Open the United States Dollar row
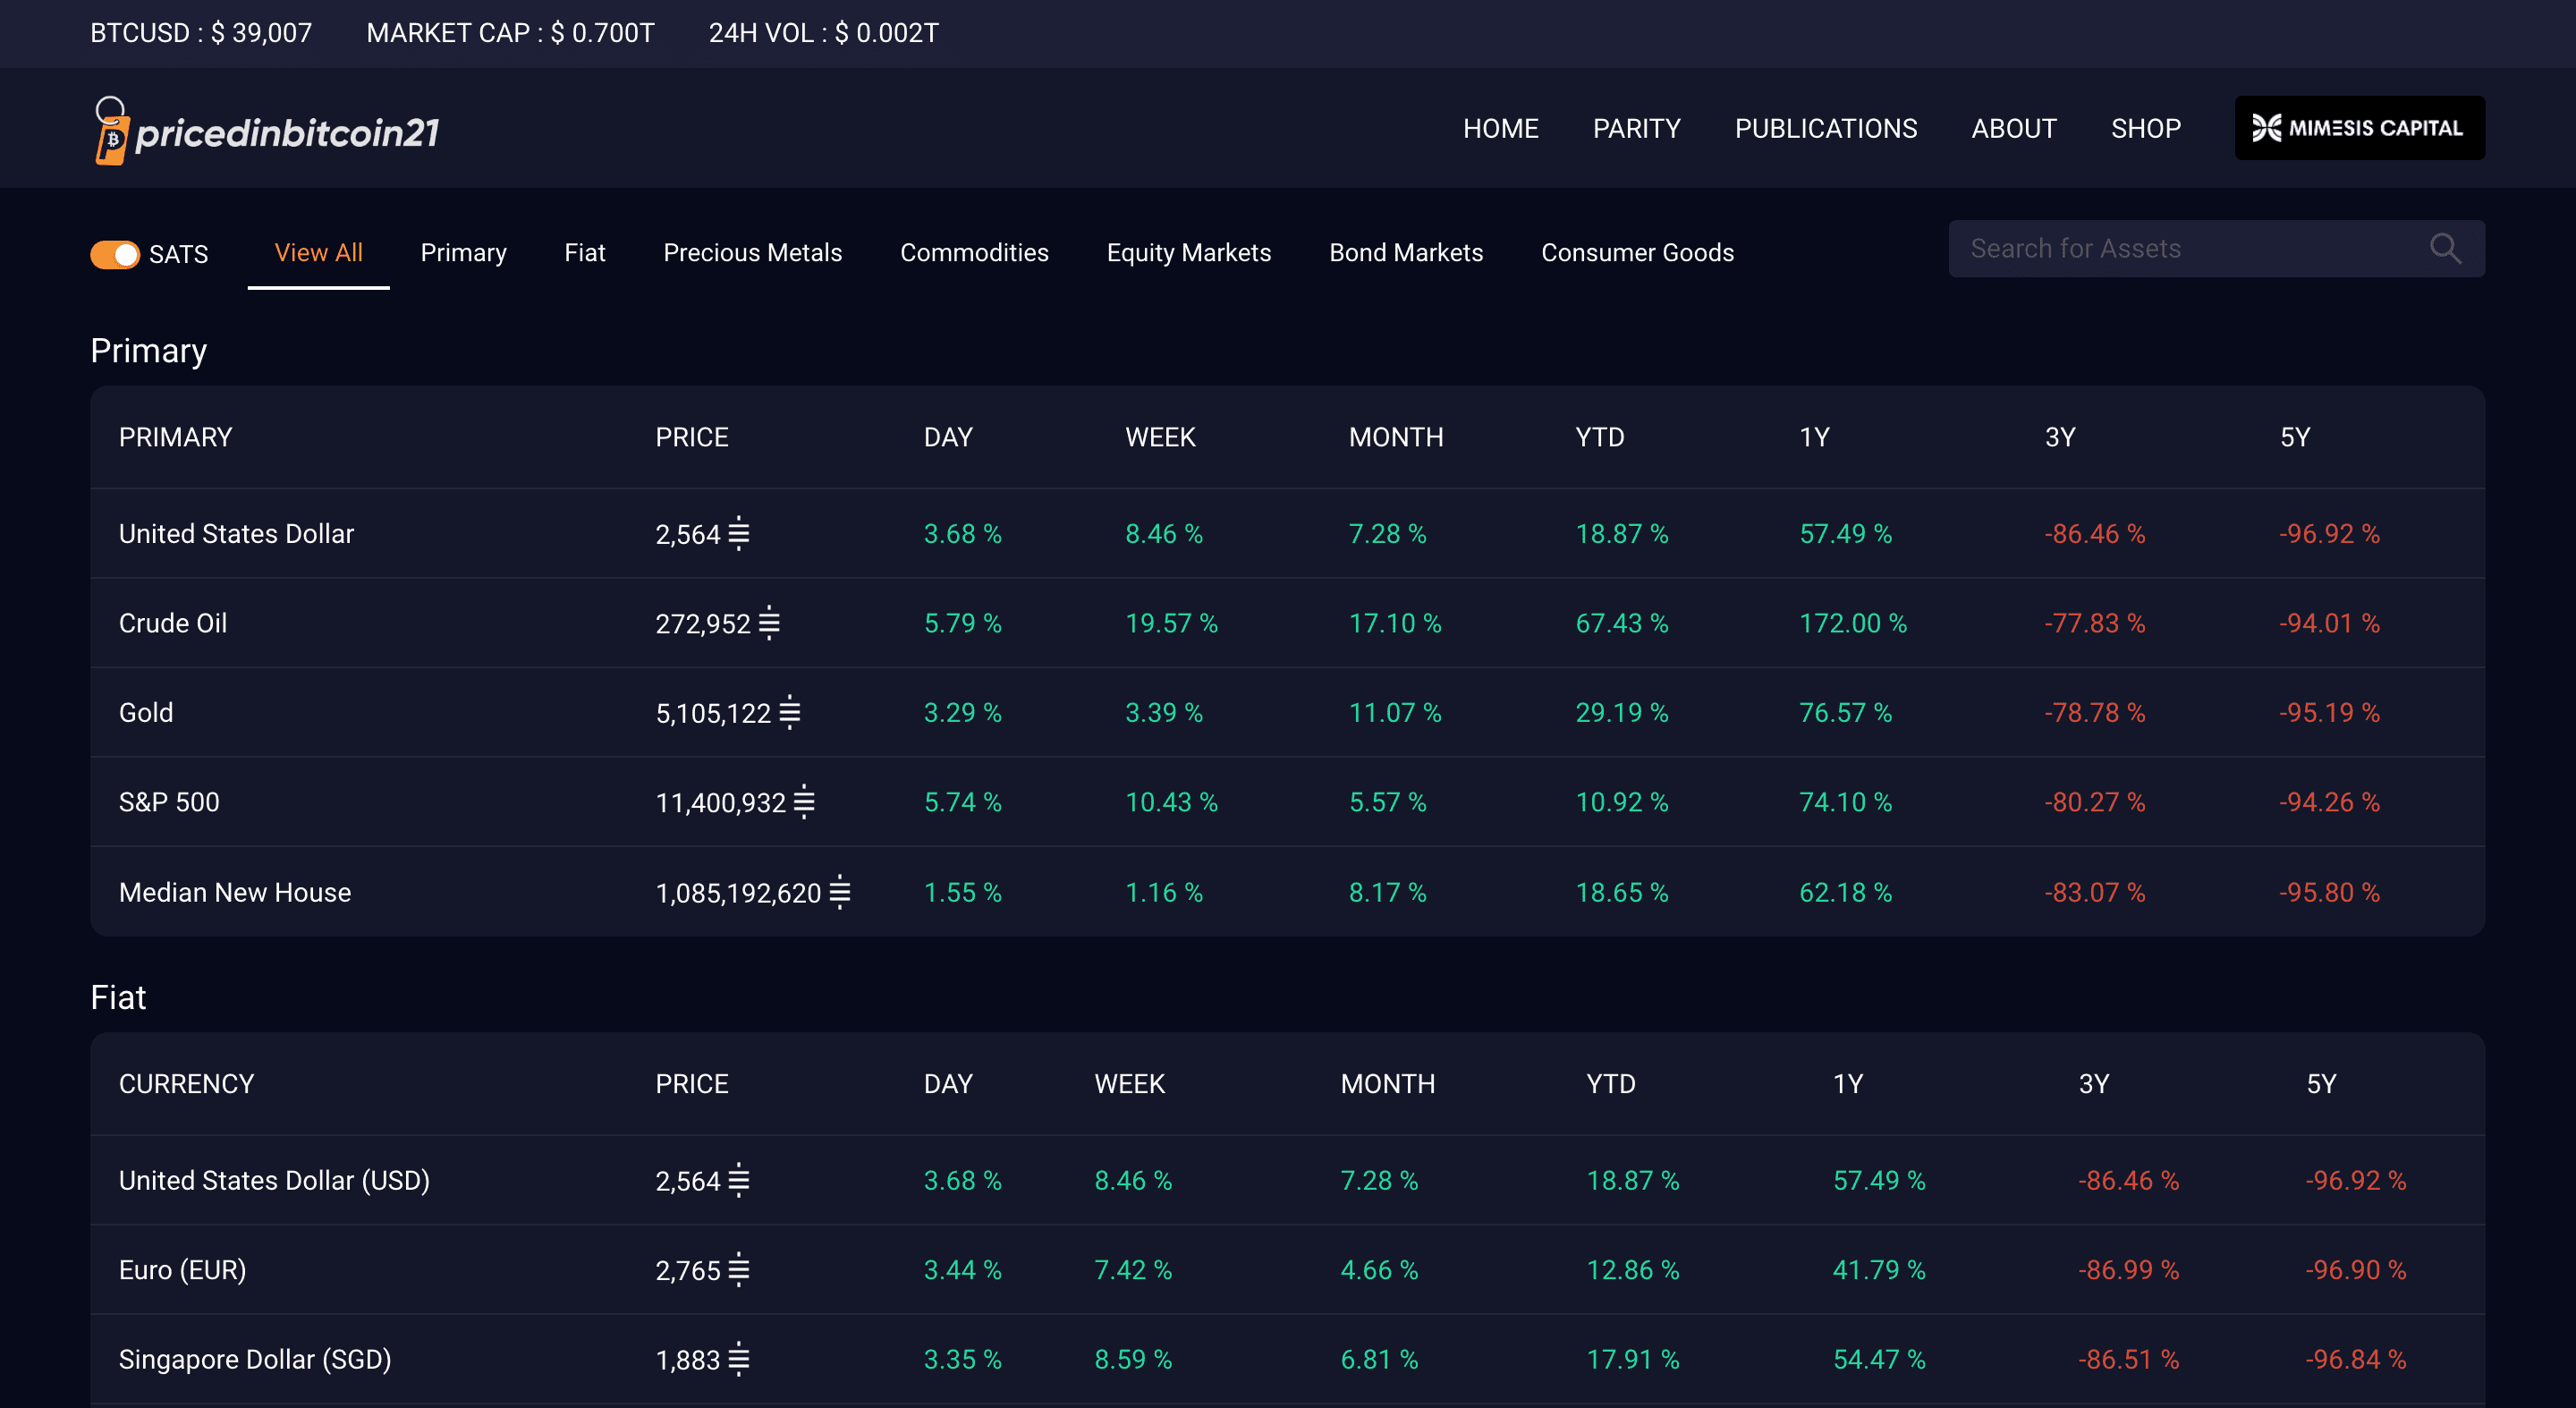The image size is (2576, 1408). 1287,534
